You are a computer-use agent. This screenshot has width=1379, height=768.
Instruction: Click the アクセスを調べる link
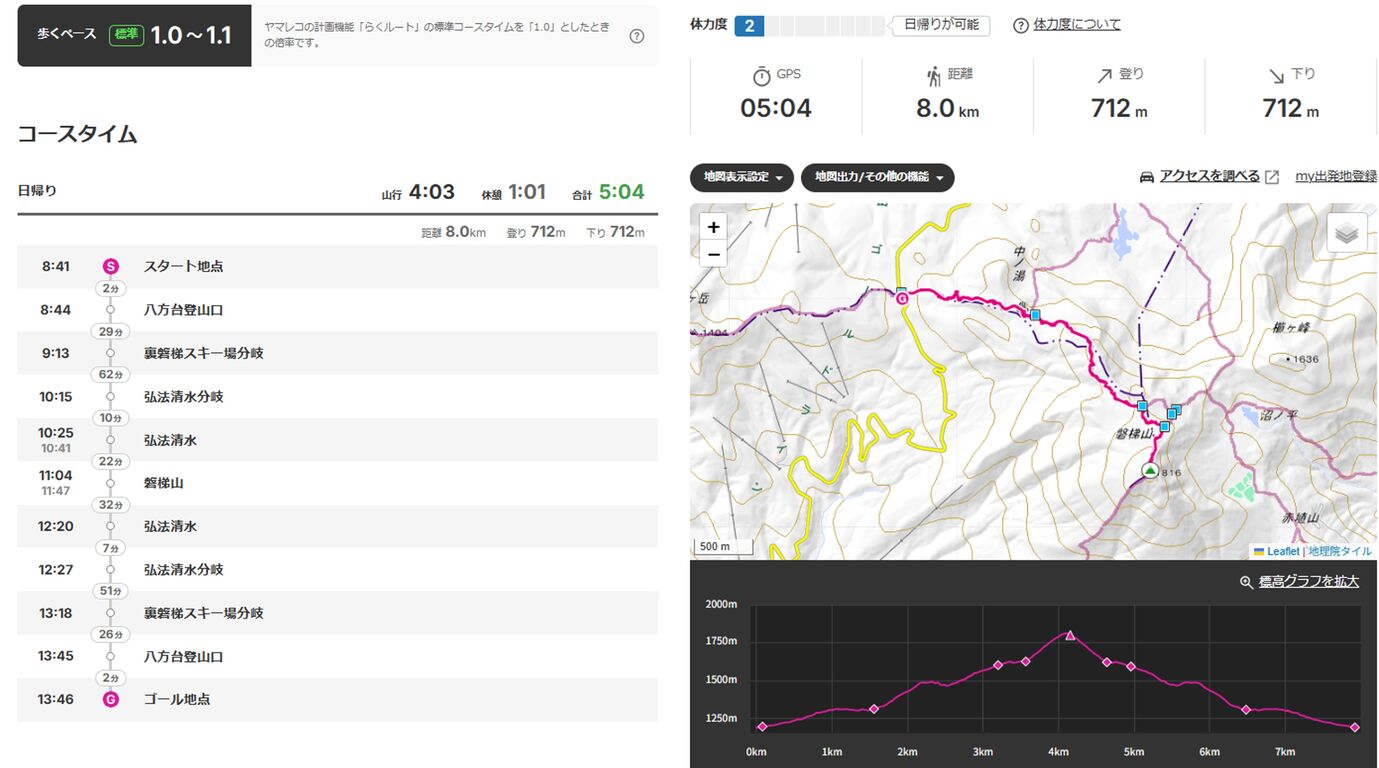click(1209, 177)
